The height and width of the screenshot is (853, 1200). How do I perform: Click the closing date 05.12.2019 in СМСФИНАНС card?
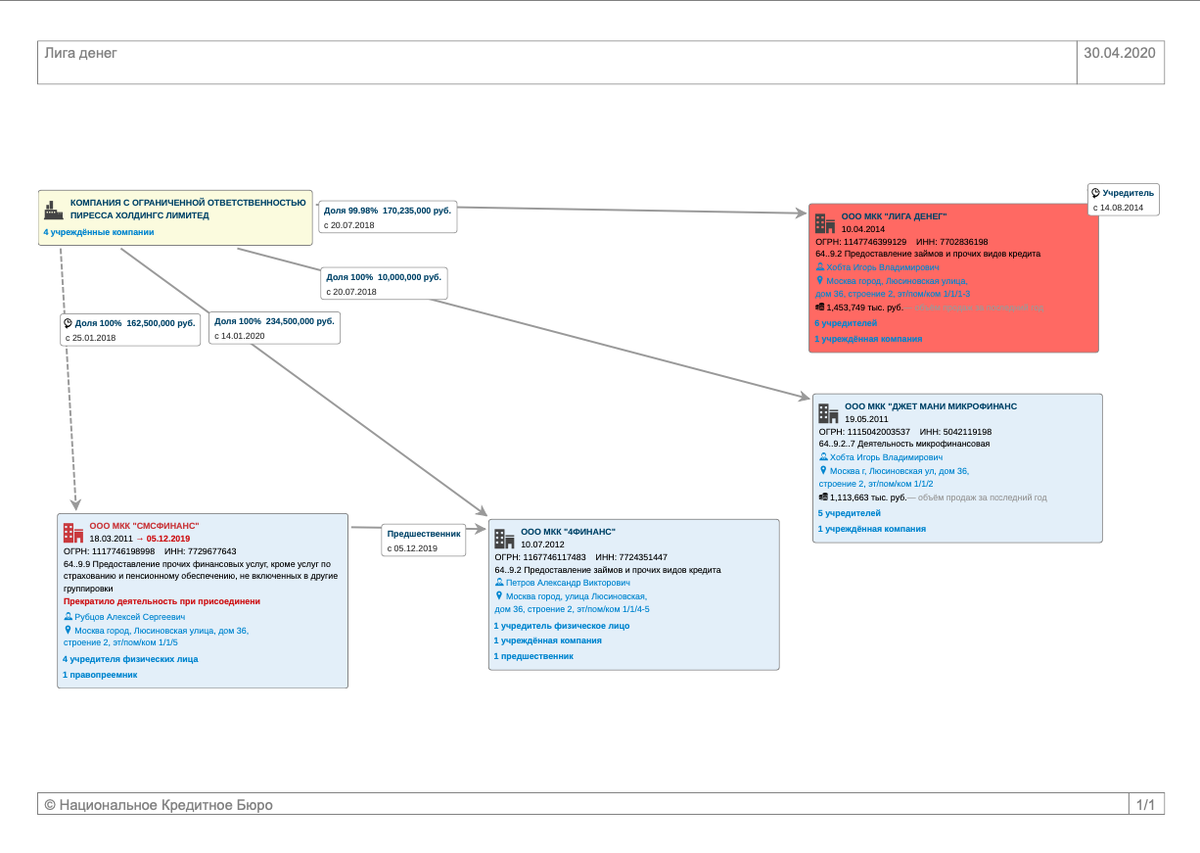[167, 538]
